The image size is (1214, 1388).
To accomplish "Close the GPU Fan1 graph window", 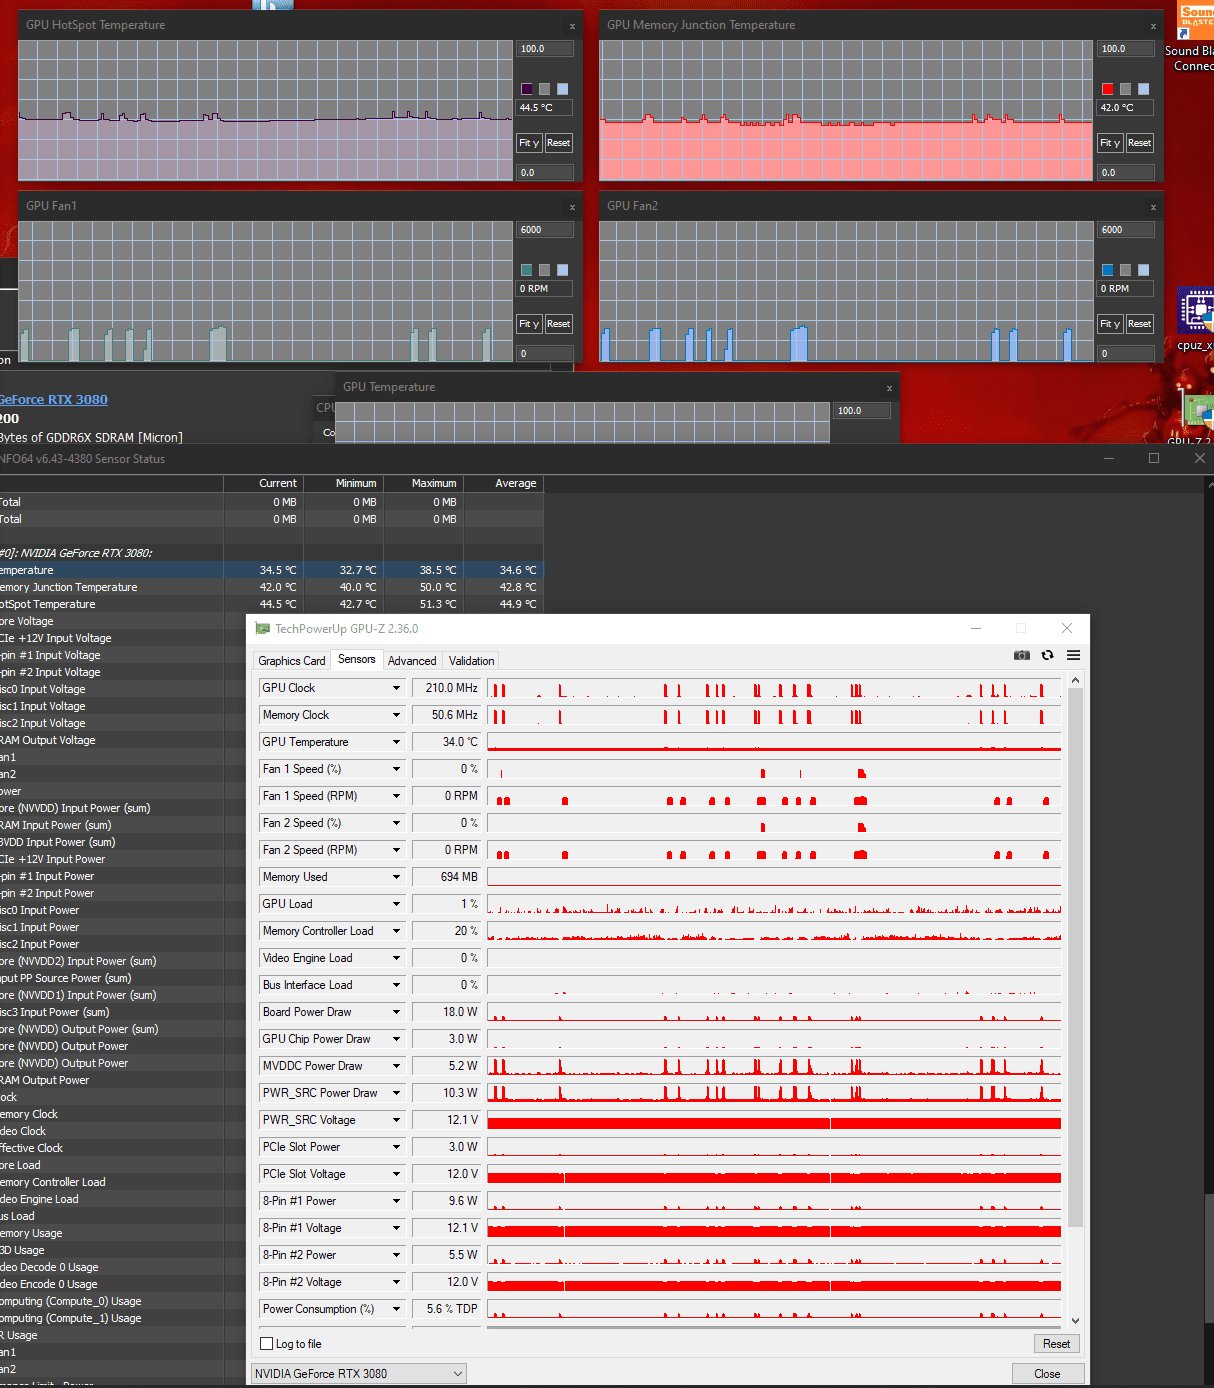I will pos(572,207).
